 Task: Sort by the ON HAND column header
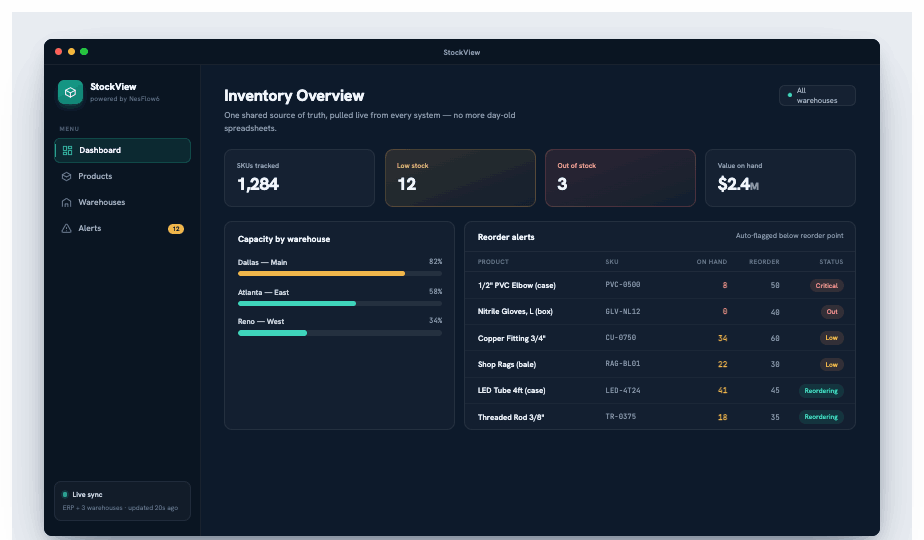[x=712, y=262]
